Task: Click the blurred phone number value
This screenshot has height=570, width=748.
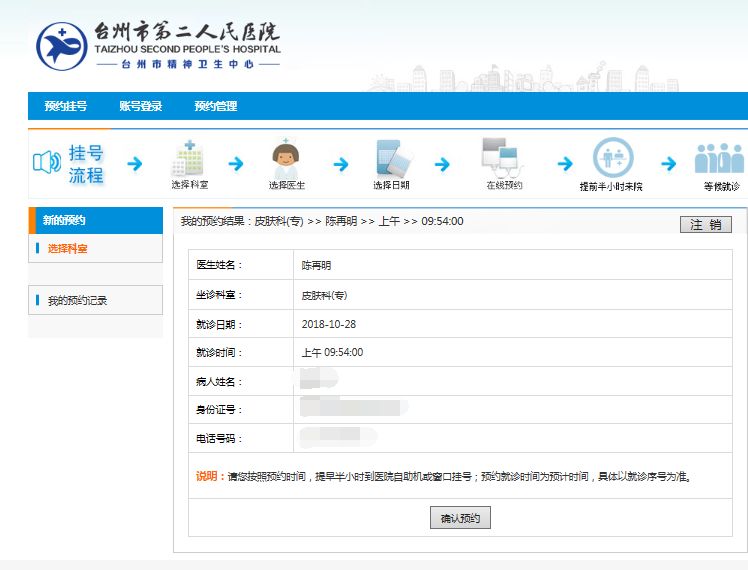Action: [x=338, y=437]
